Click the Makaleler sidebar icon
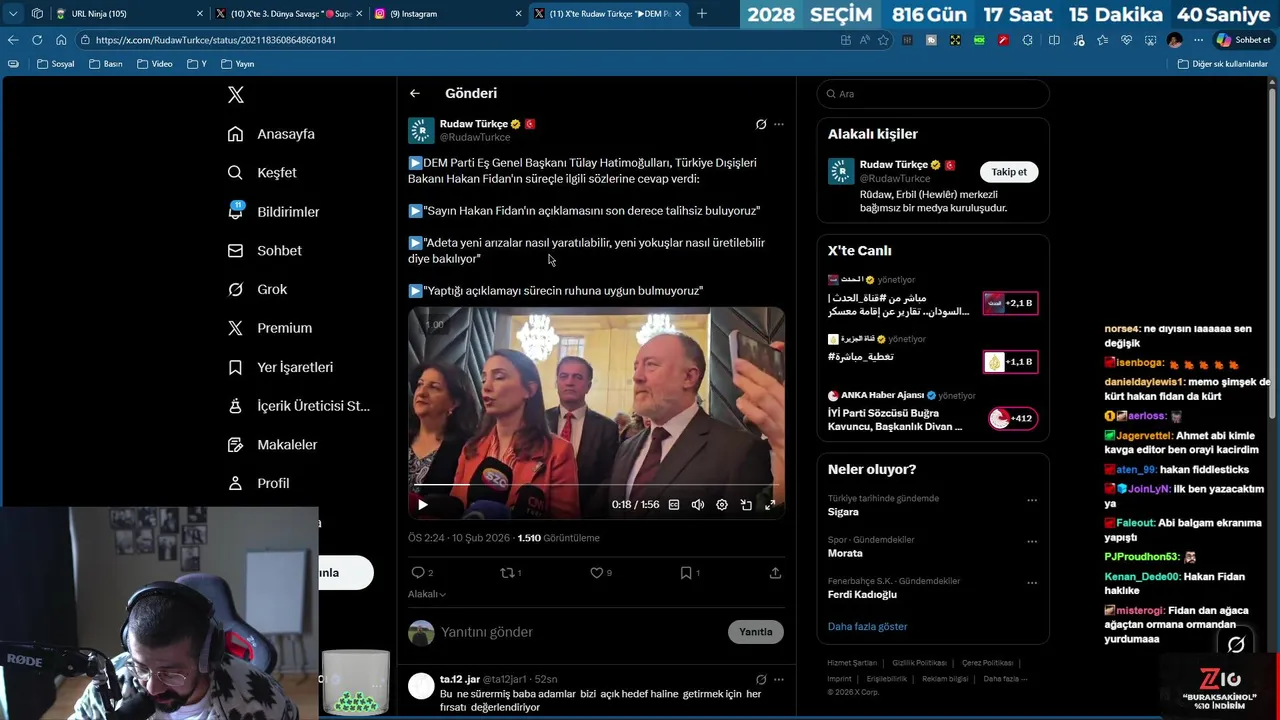Screen dimensions: 1280x720 235,444
